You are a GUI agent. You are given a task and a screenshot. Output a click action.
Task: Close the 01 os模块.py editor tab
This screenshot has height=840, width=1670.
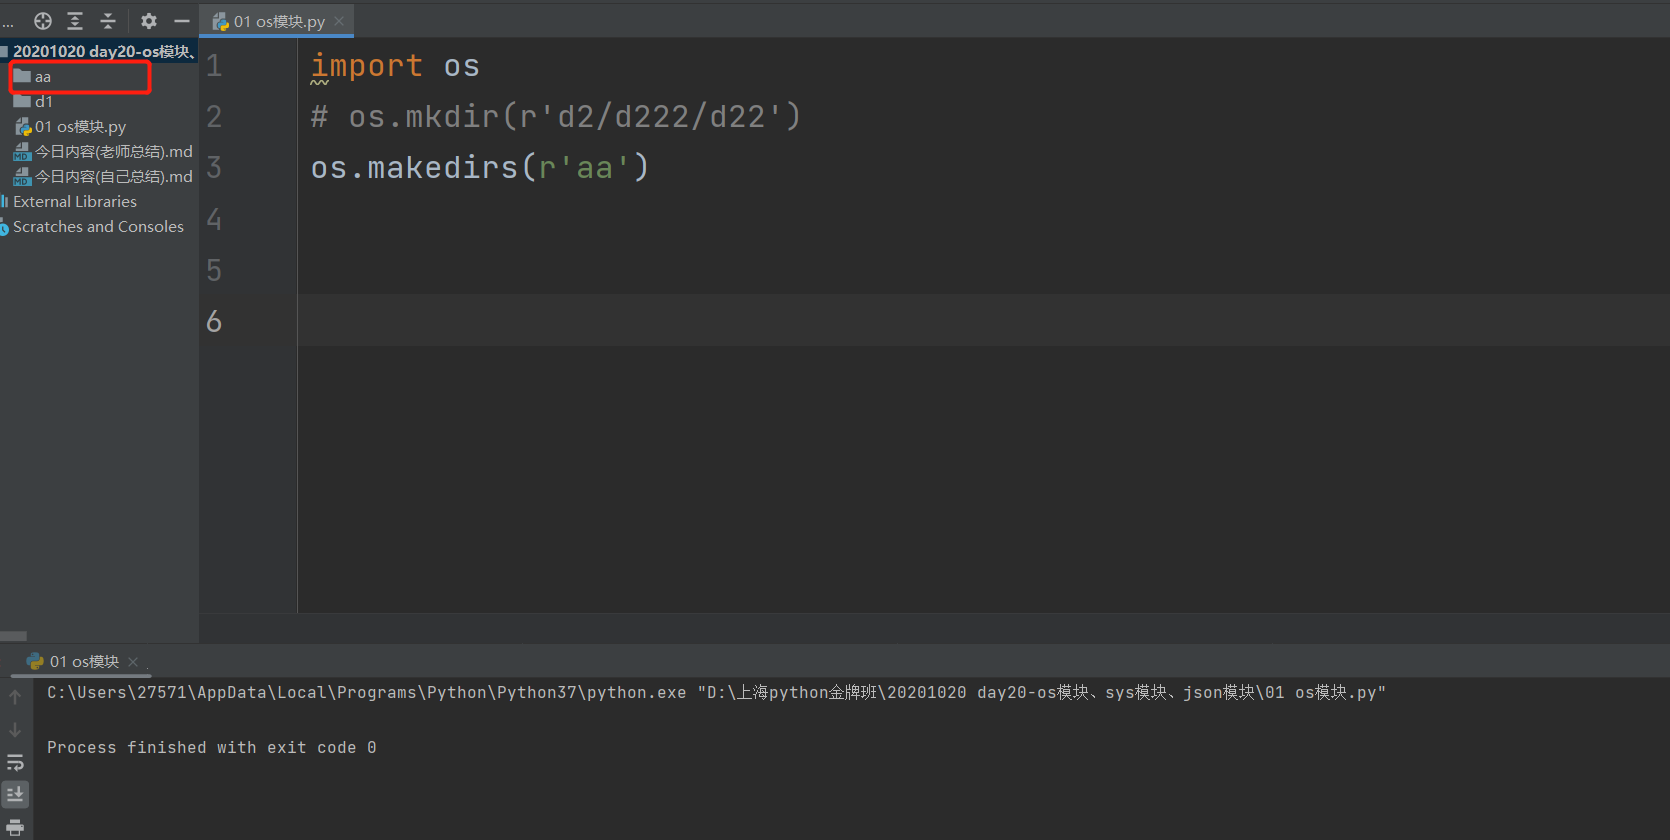[339, 21]
